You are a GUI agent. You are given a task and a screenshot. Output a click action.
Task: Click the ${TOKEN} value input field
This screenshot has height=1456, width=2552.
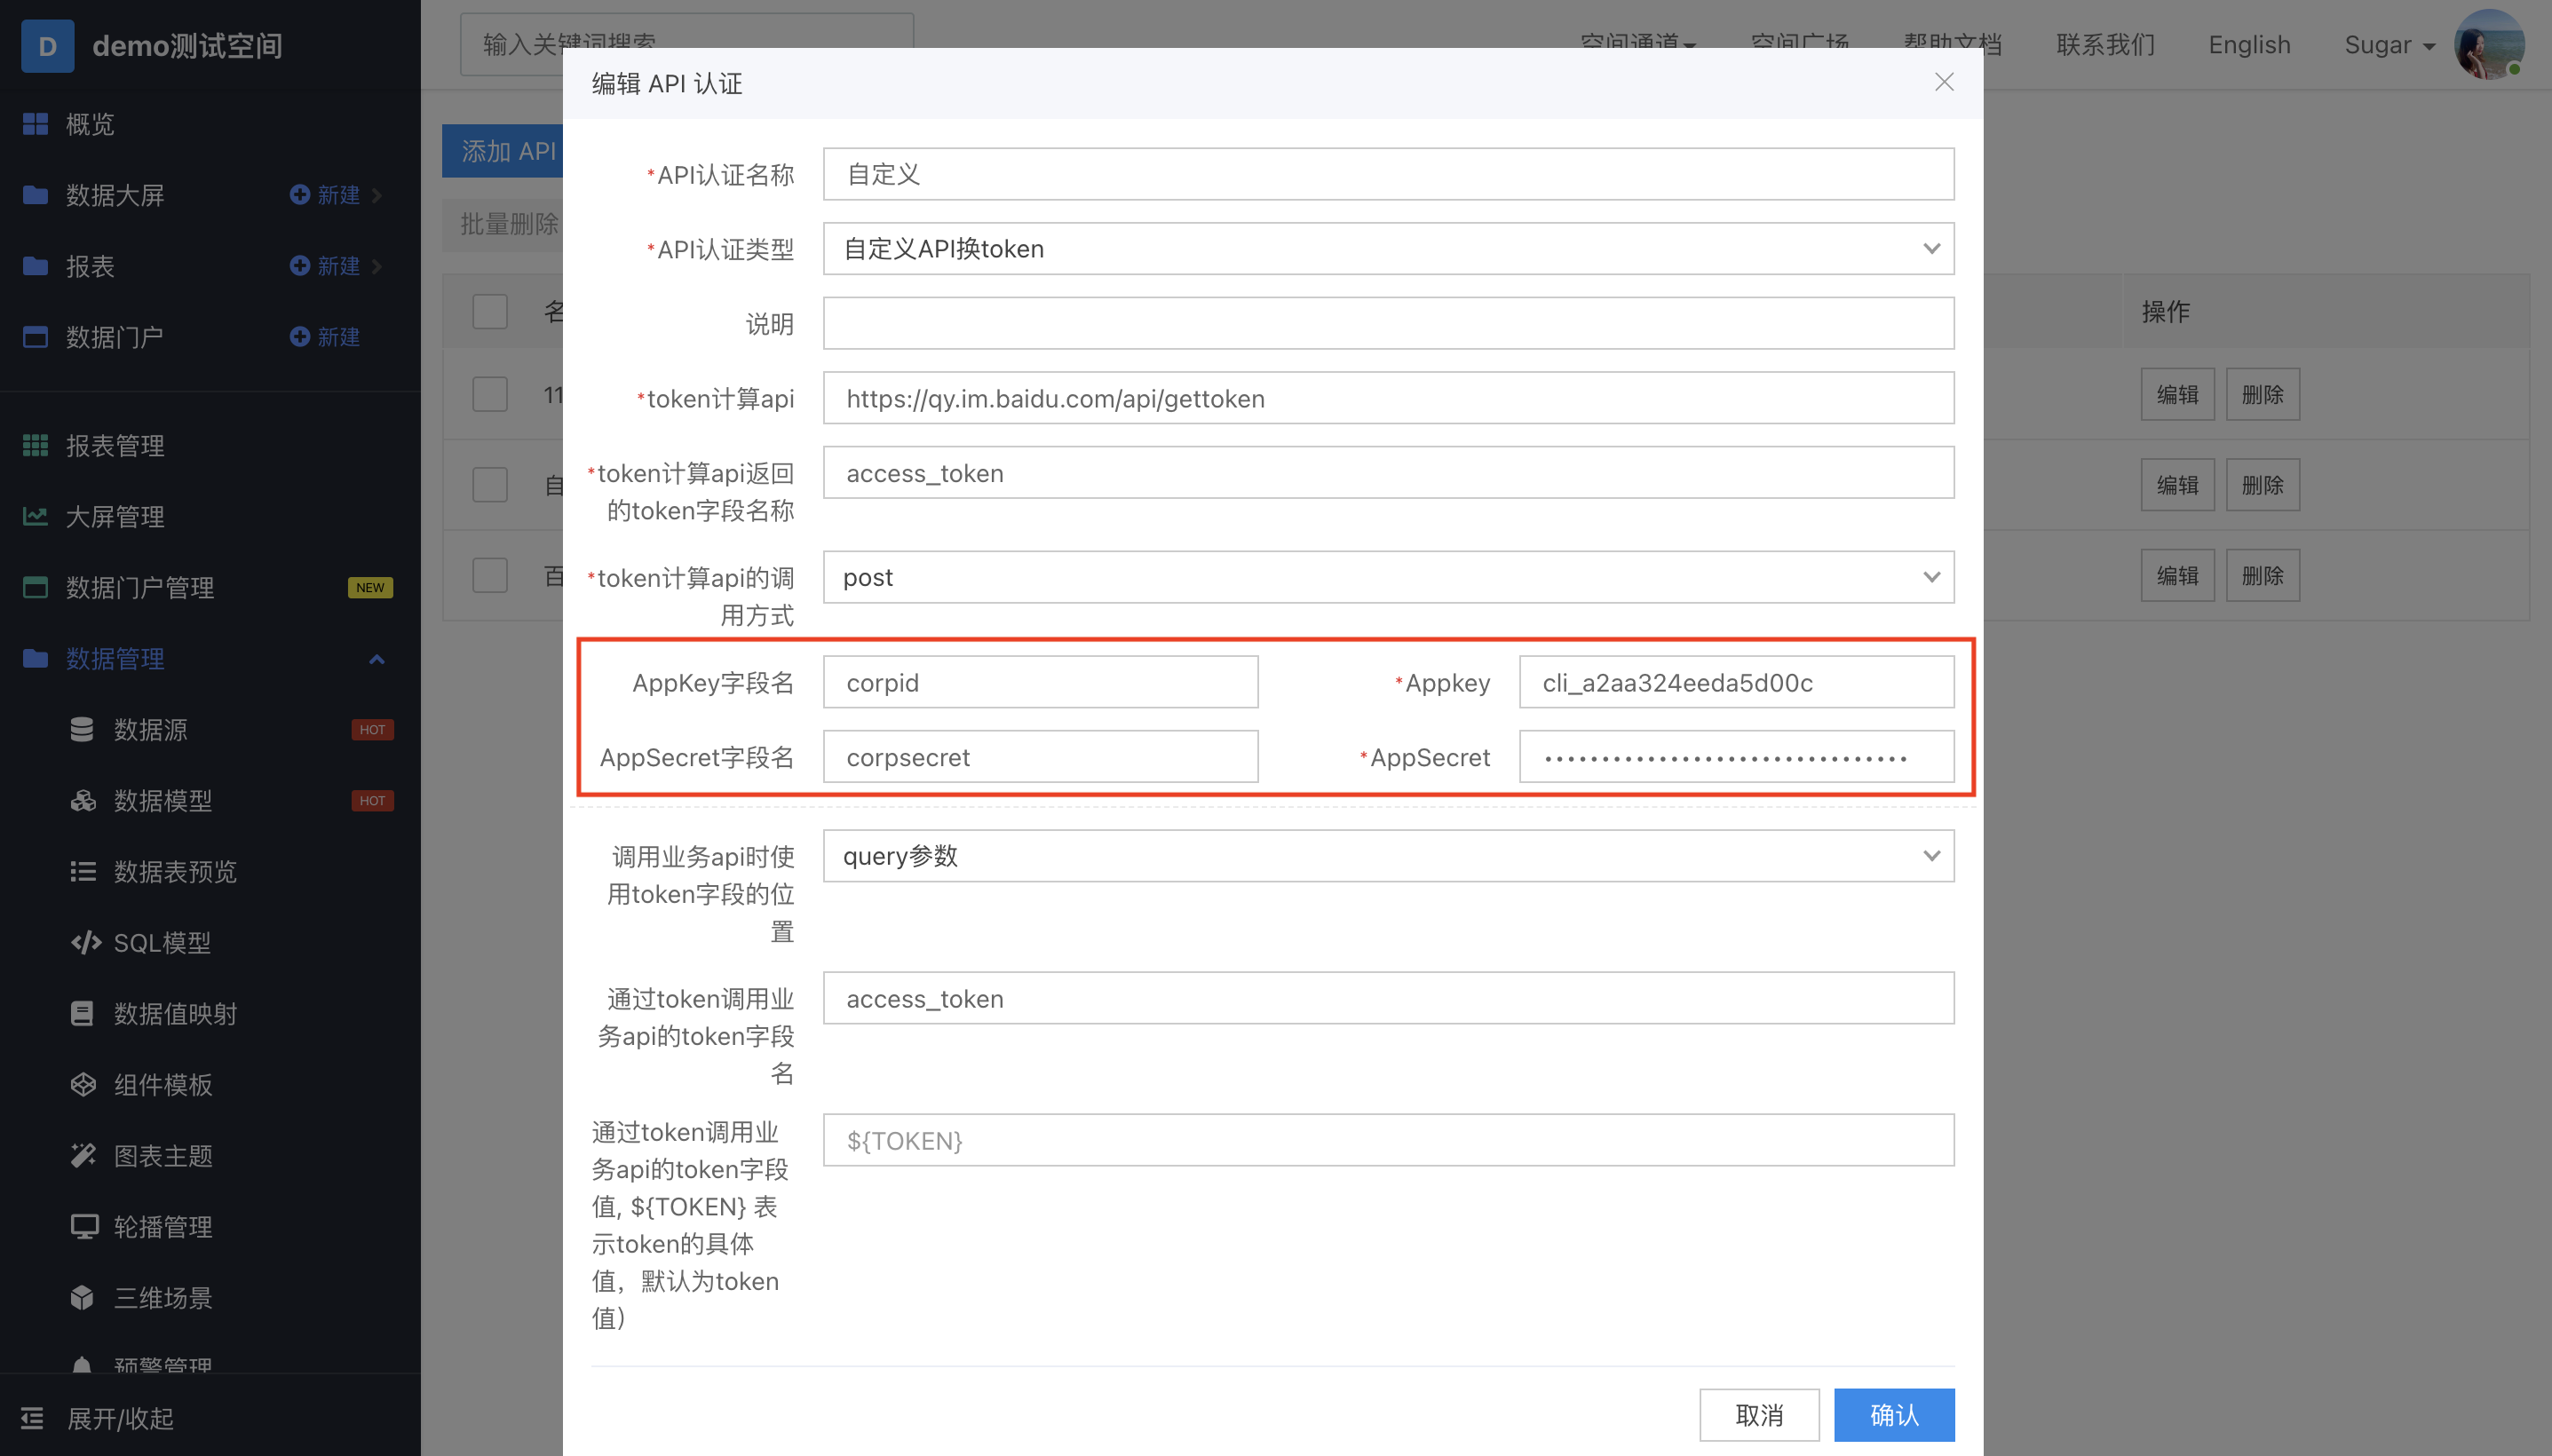pyautogui.click(x=1388, y=1141)
